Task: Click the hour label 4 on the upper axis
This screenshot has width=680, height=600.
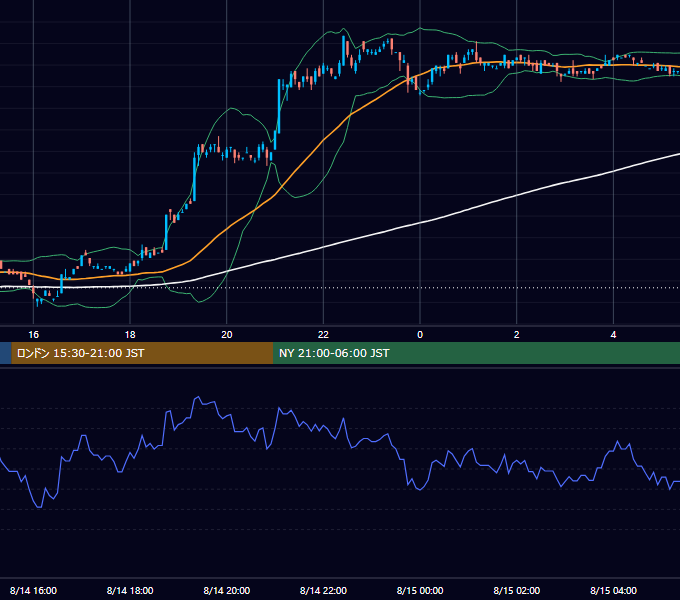Action: [613, 335]
